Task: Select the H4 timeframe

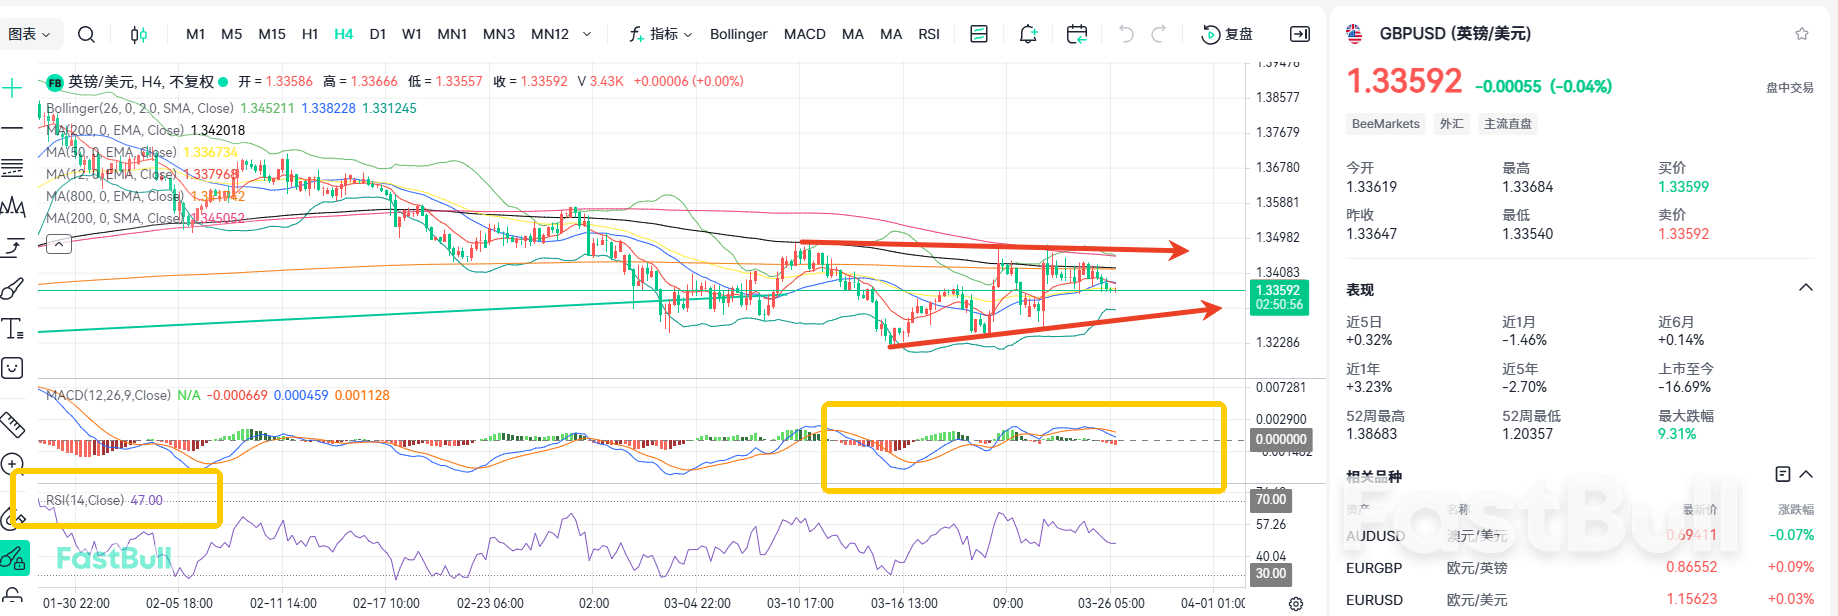Action: 344,34
